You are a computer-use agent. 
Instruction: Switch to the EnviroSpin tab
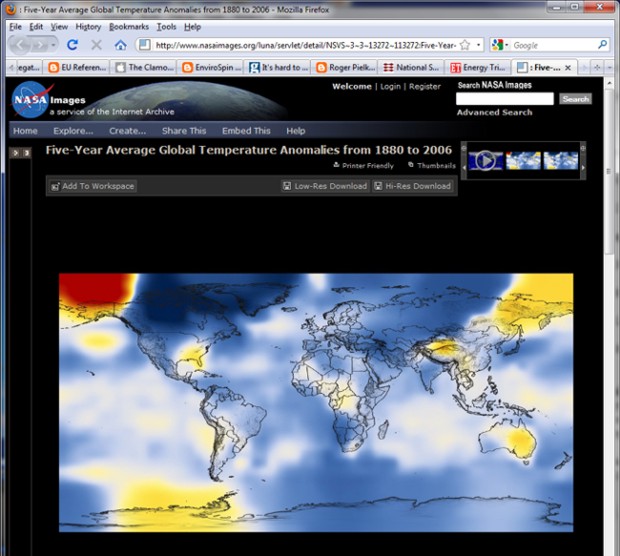pyautogui.click(x=211, y=67)
